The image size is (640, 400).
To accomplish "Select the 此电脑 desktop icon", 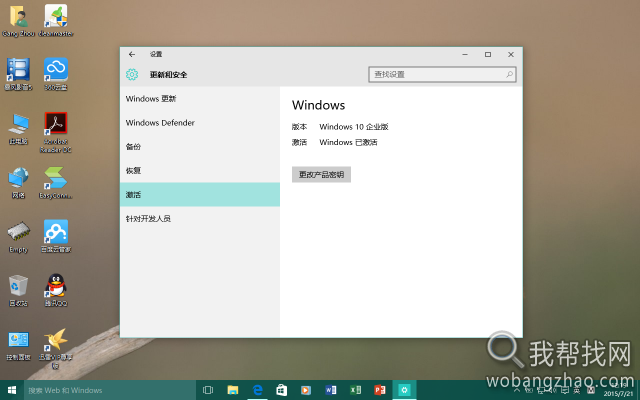I will (x=18, y=129).
